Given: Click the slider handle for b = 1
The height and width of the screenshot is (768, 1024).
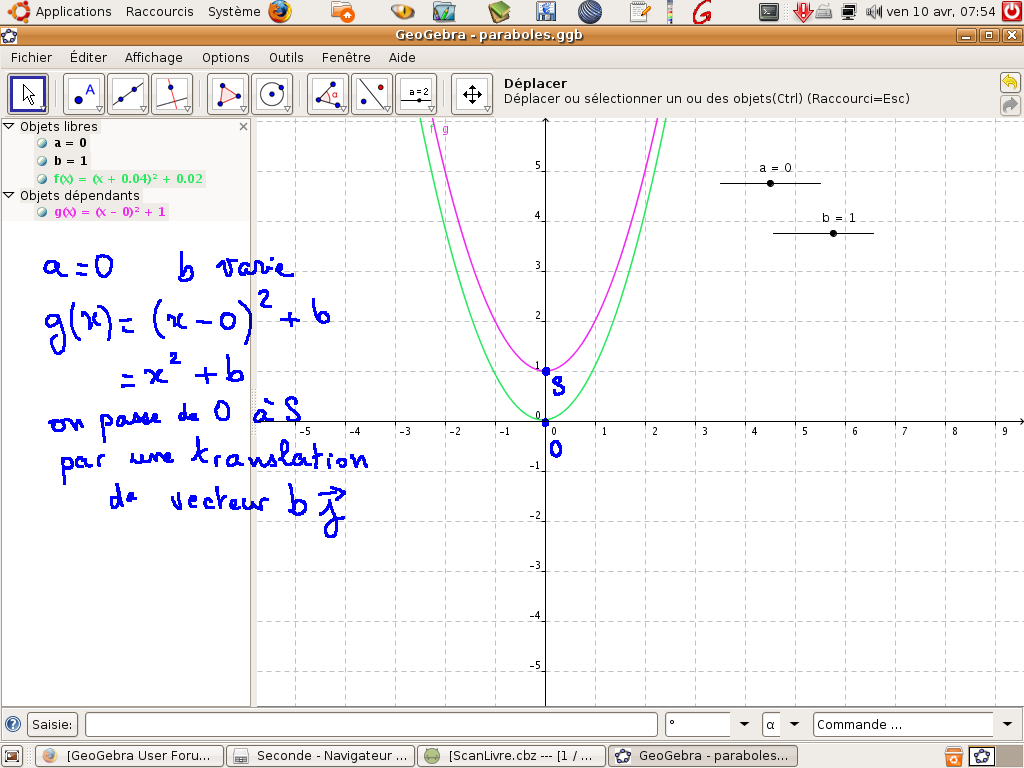Looking at the screenshot, I should pos(833,233).
